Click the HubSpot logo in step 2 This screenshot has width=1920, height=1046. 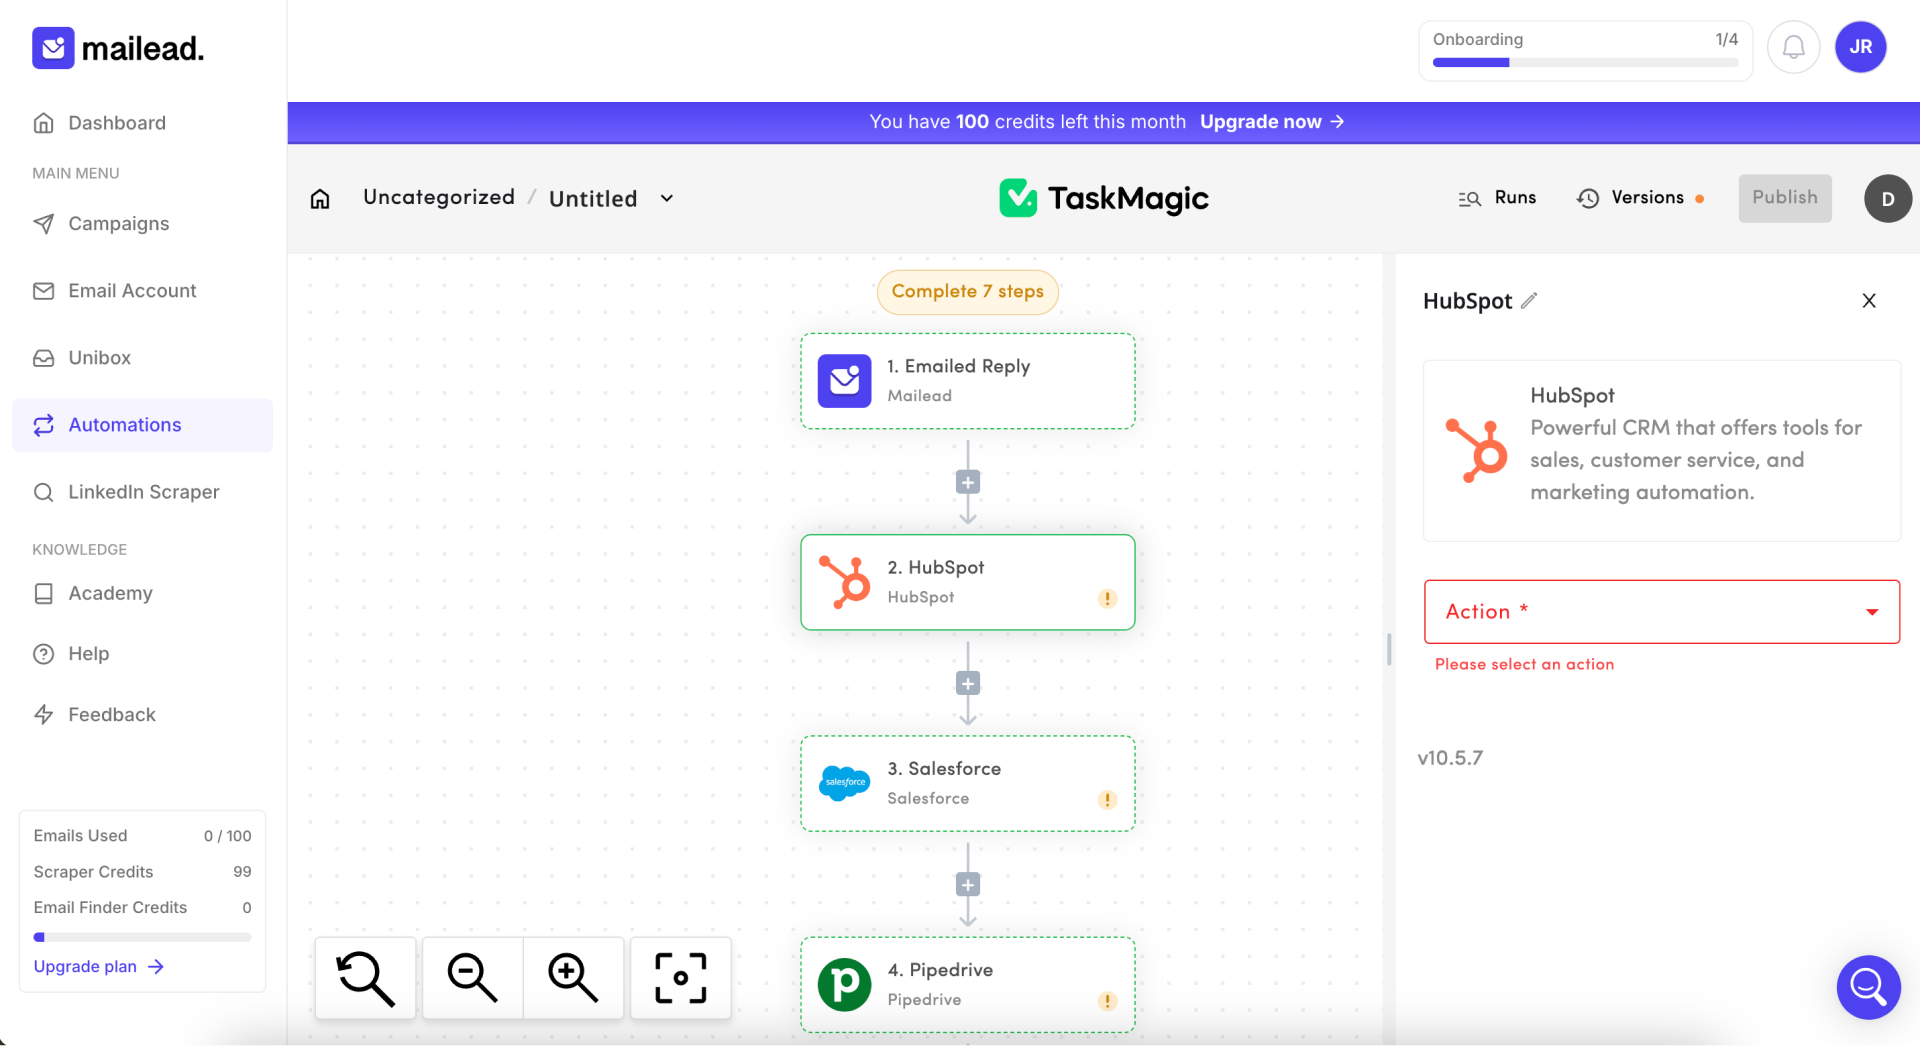(845, 582)
